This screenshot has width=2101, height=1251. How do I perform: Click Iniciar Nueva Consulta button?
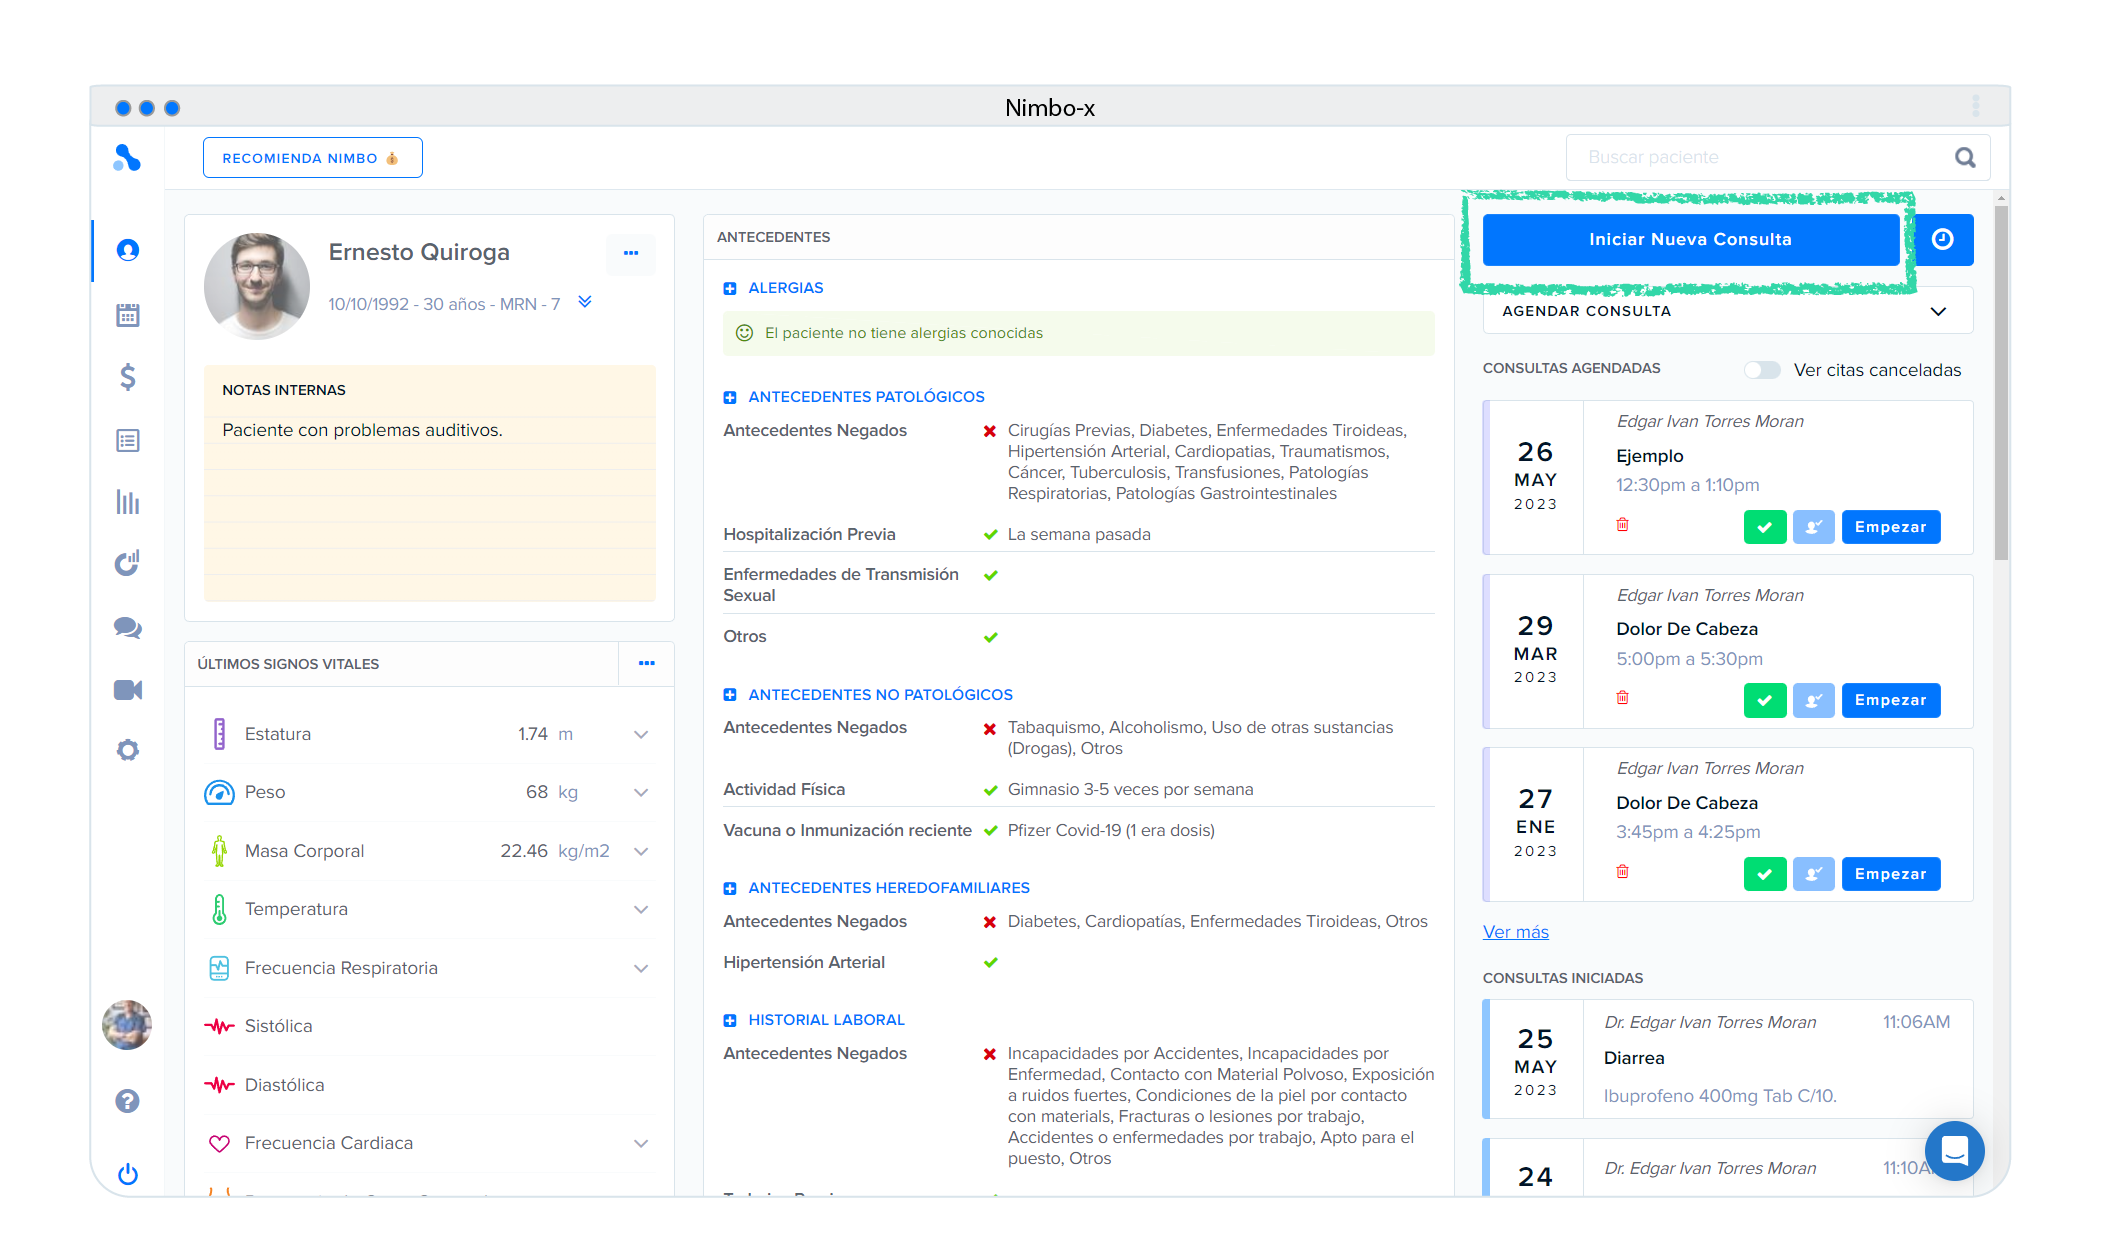click(1690, 240)
